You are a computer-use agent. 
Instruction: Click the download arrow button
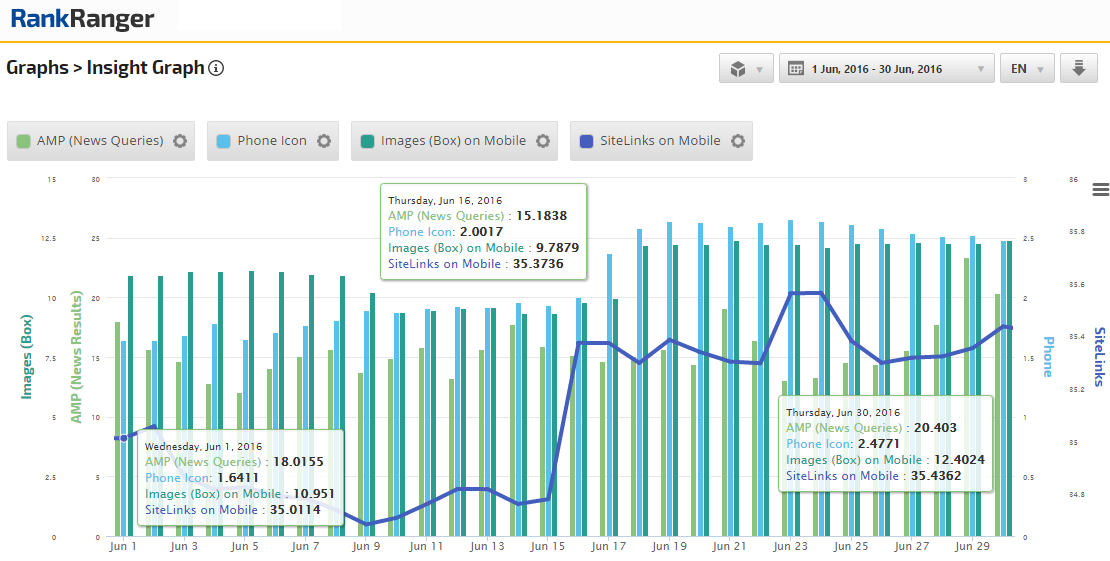coord(1079,69)
